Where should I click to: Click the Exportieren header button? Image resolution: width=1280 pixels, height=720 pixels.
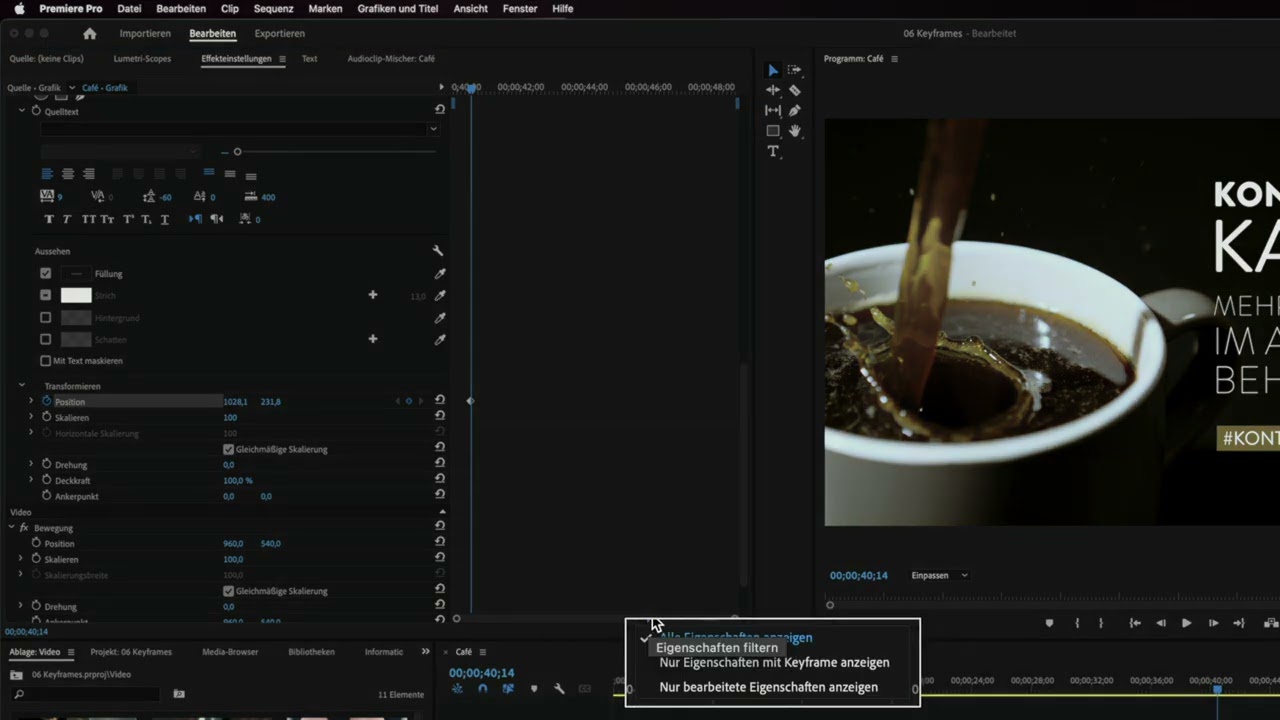[279, 33]
